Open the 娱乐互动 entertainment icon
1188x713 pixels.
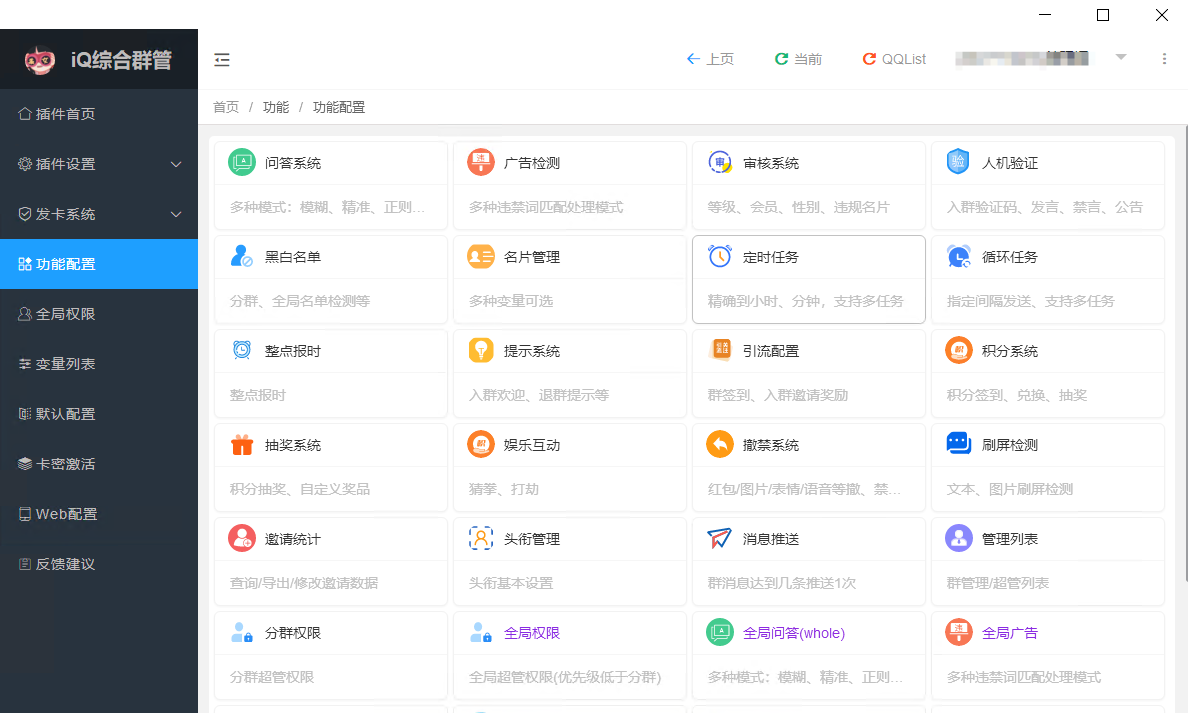pyautogui.click(x=481, y=444)
